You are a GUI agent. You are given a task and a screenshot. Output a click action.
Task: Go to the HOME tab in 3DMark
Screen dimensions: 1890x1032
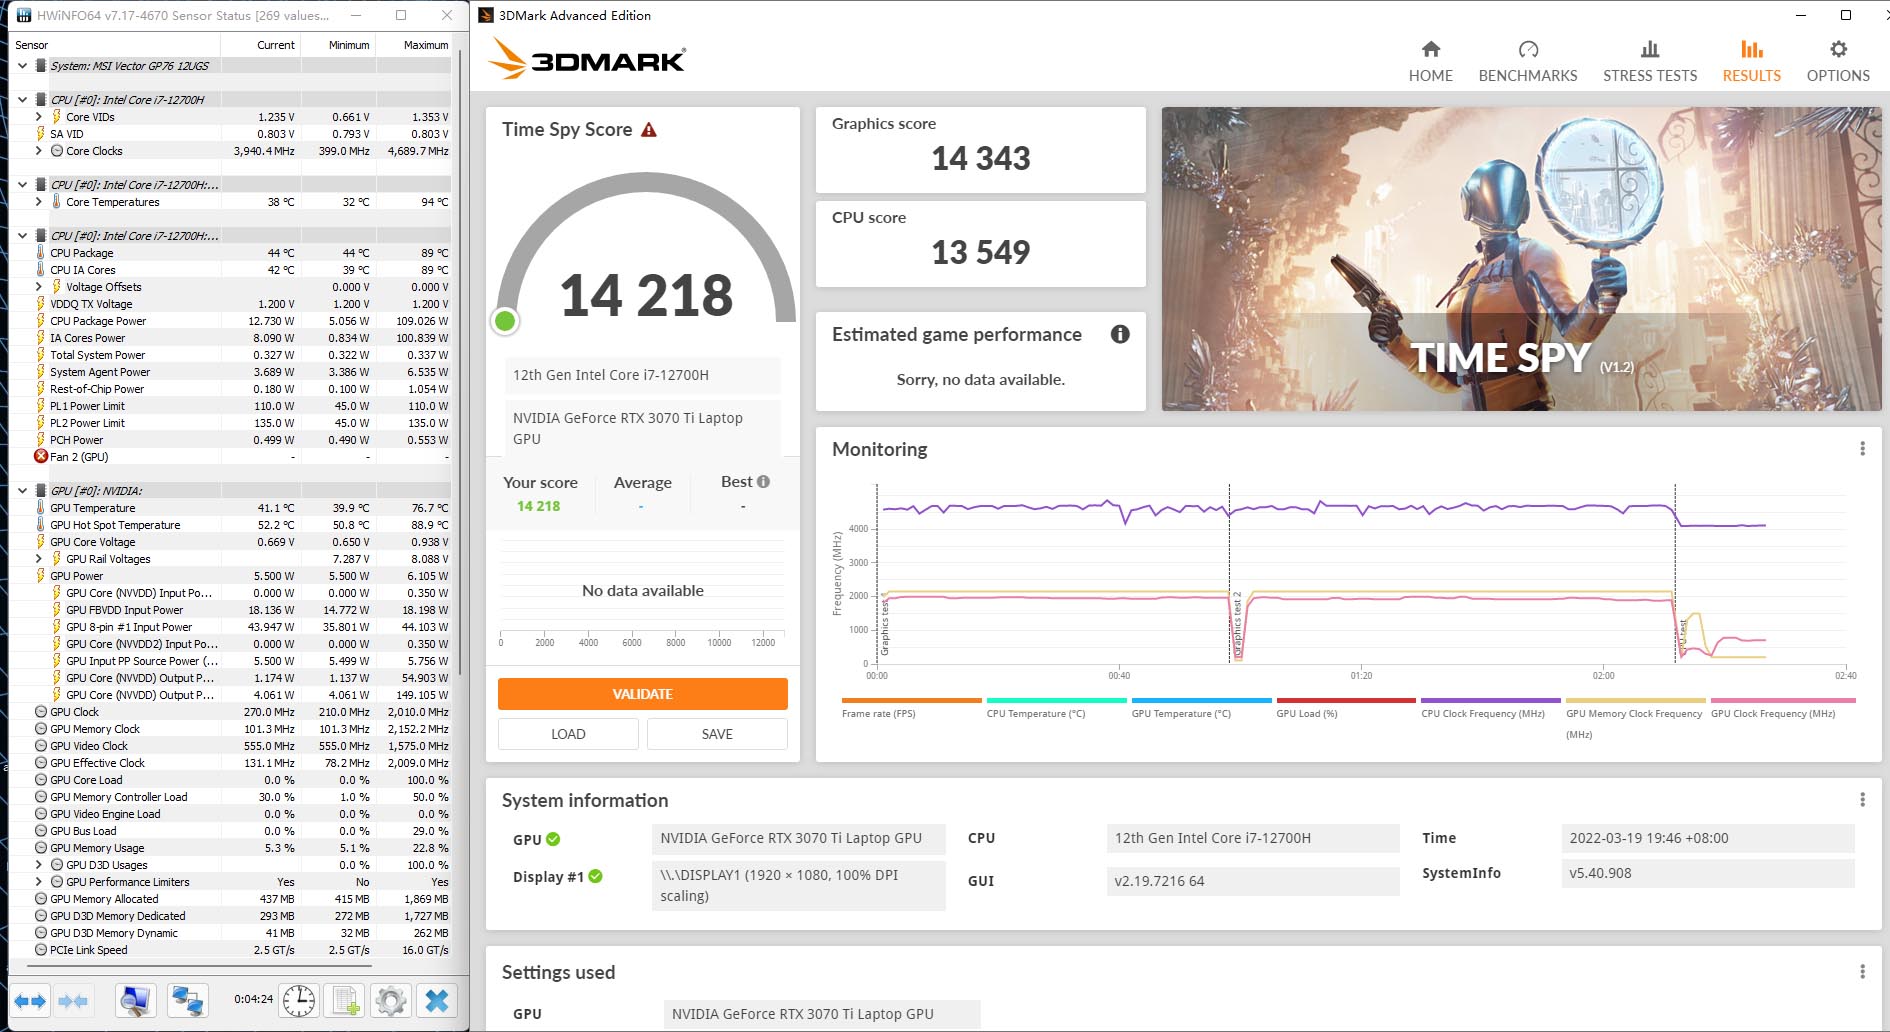pyautogui.click(x=1430, y=61)
